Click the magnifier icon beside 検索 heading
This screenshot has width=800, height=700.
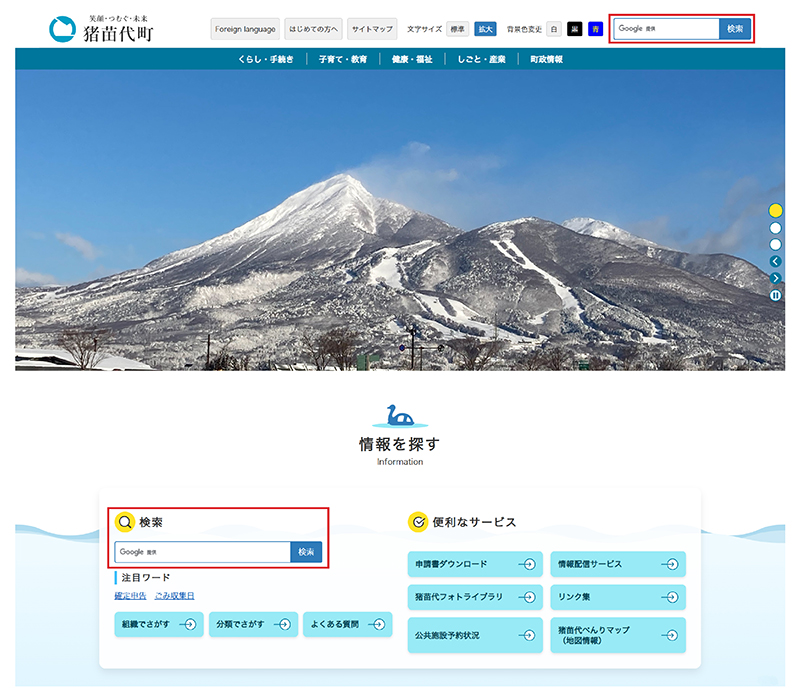[125, 520]
